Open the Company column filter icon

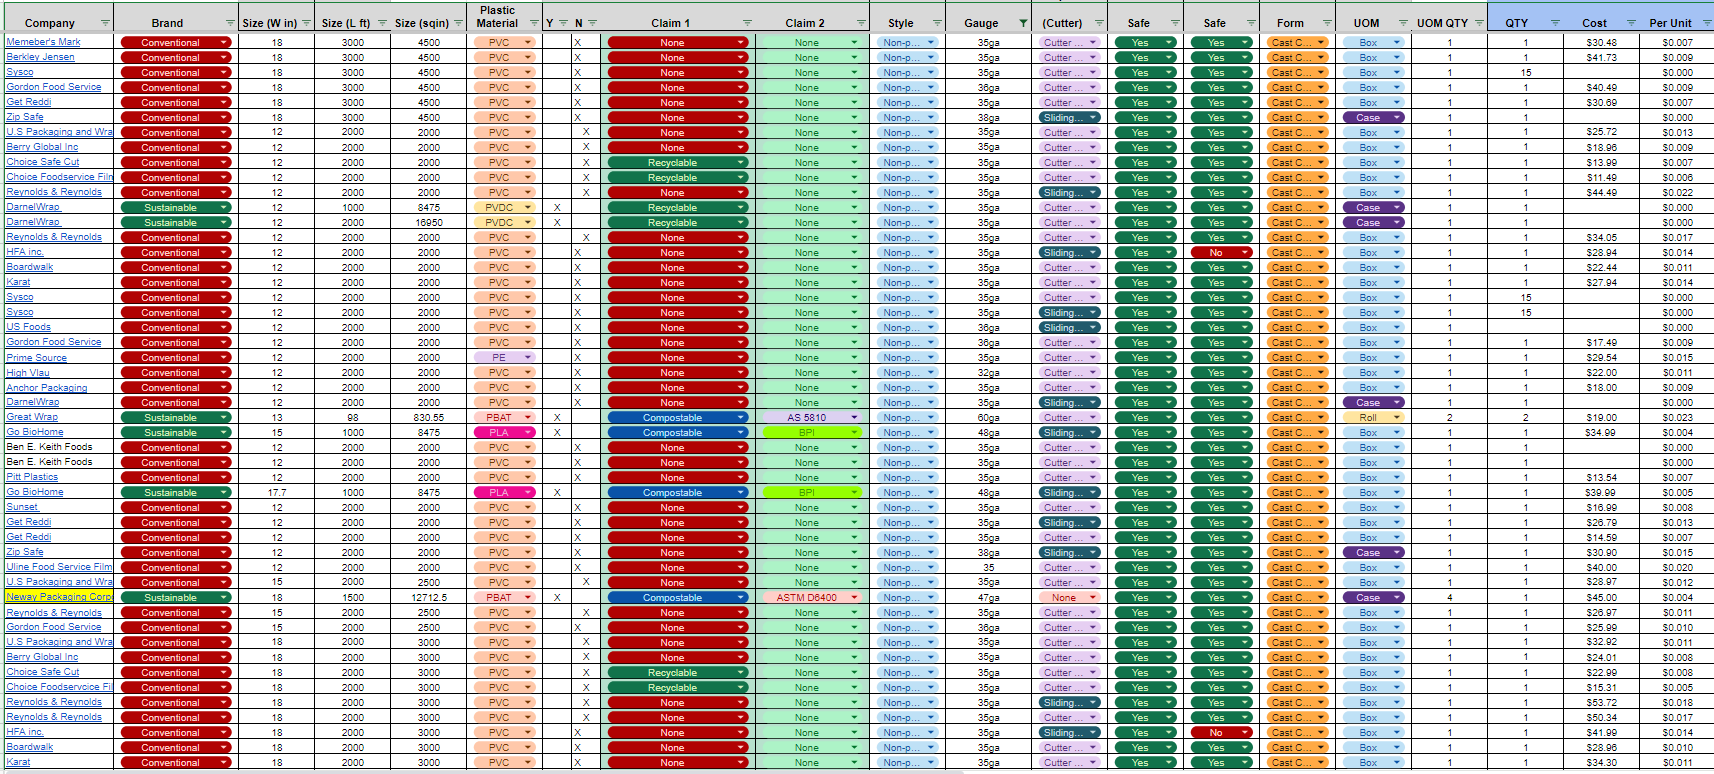tap(105, 23)
